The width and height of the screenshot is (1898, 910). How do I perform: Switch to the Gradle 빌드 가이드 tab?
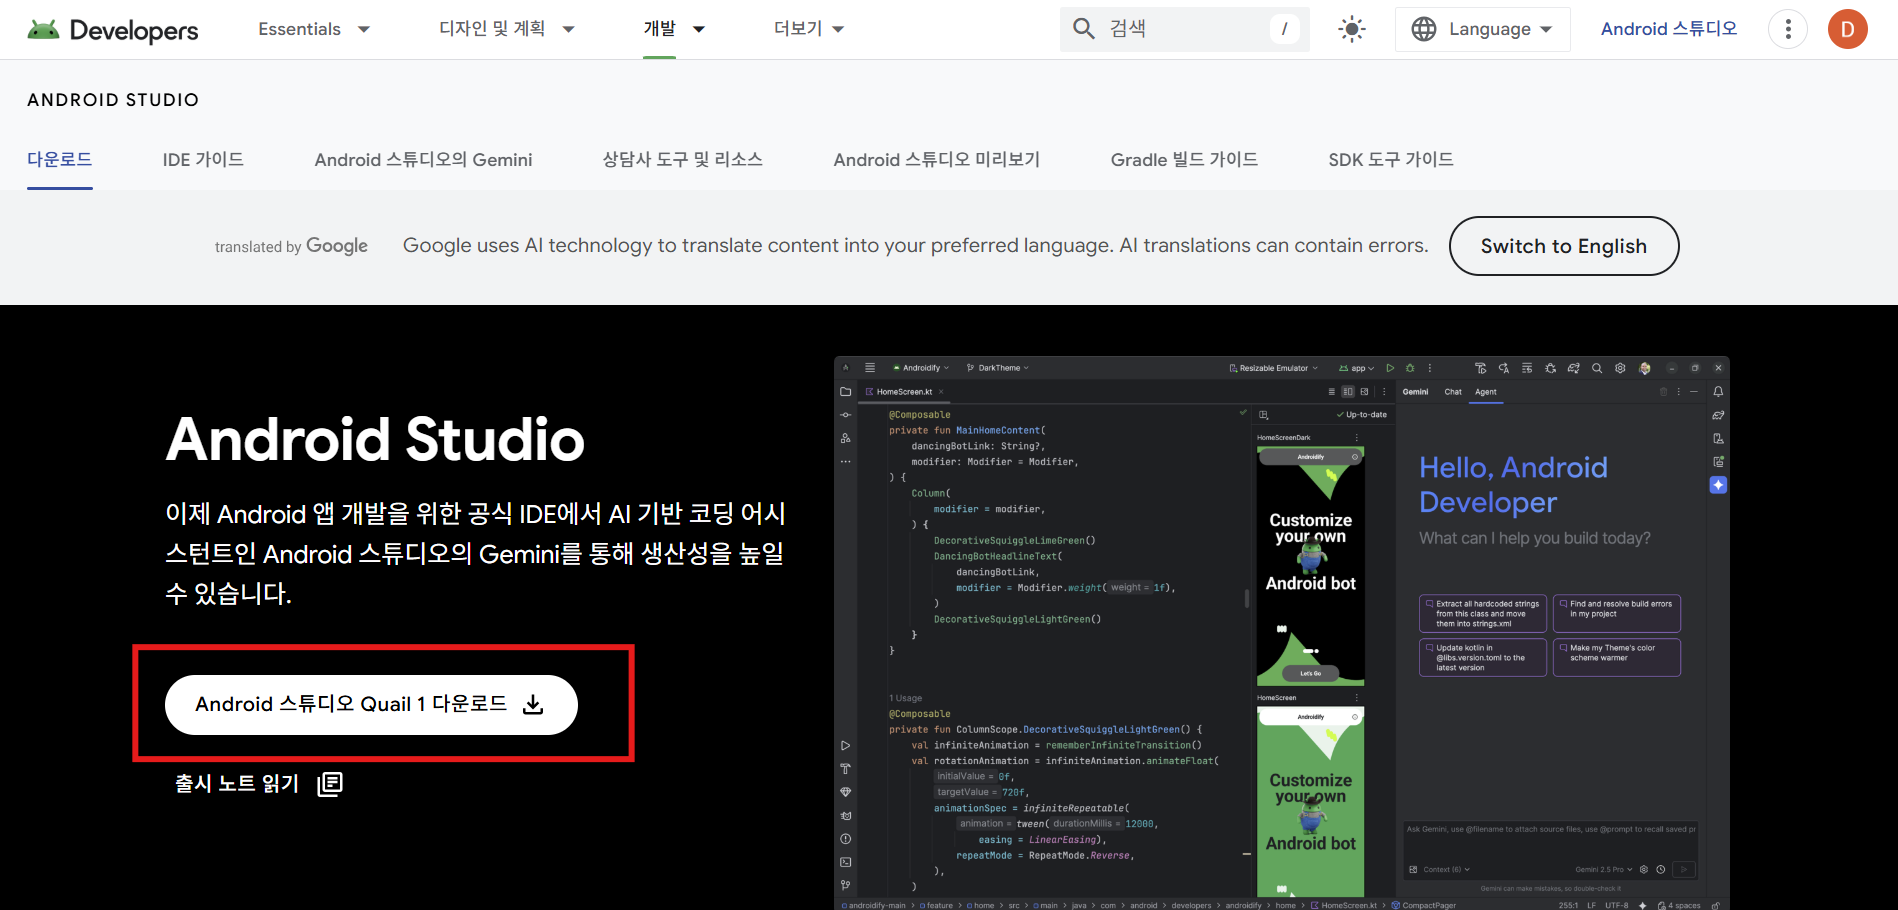[1184, 160]
